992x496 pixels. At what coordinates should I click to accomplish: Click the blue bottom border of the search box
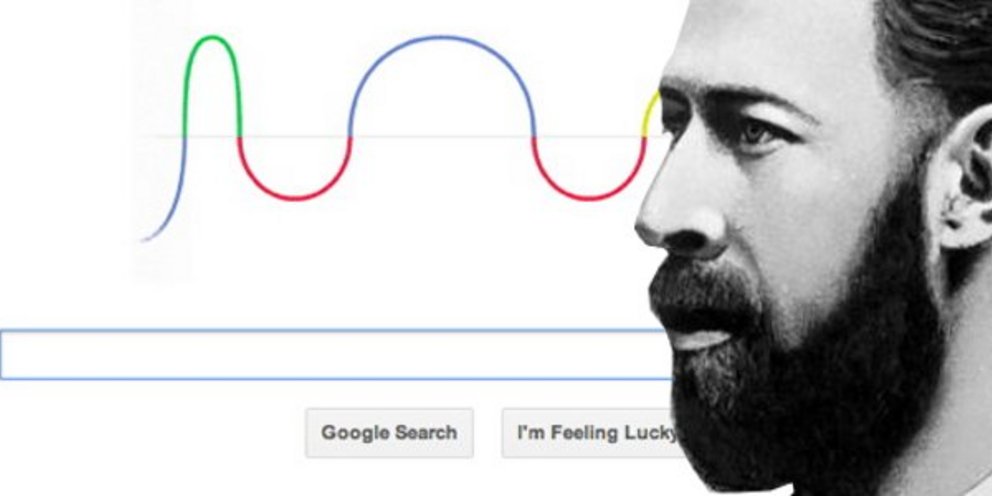pos(335,378)
